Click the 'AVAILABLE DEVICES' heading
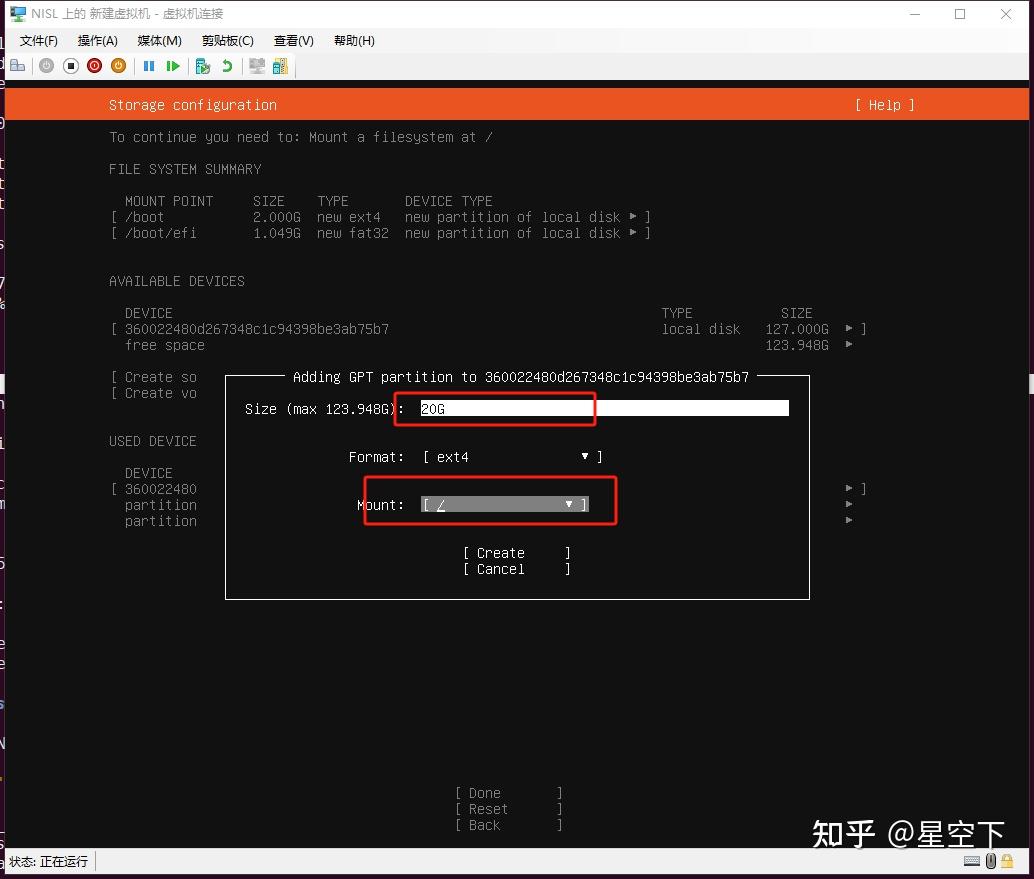This screenshot has width=1034, height=879. (x=177, y=282)
